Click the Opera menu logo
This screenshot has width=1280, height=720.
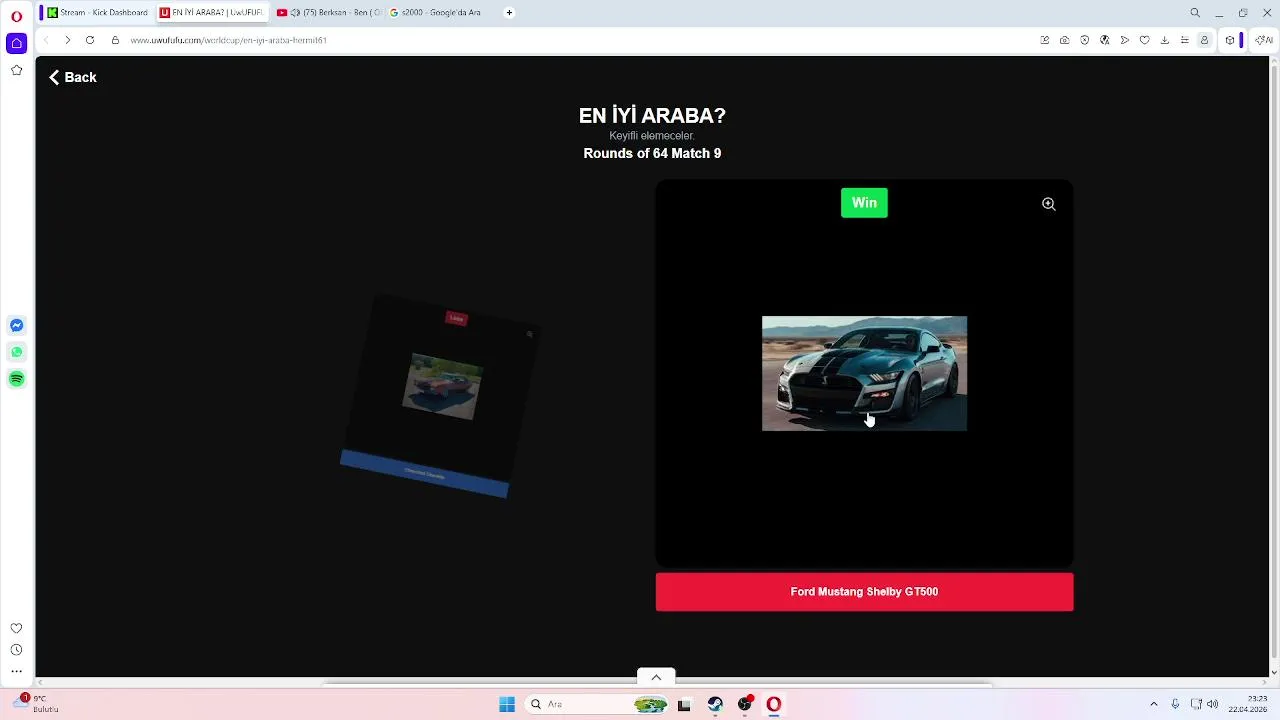pyautogui.click(x=16, y=16)
